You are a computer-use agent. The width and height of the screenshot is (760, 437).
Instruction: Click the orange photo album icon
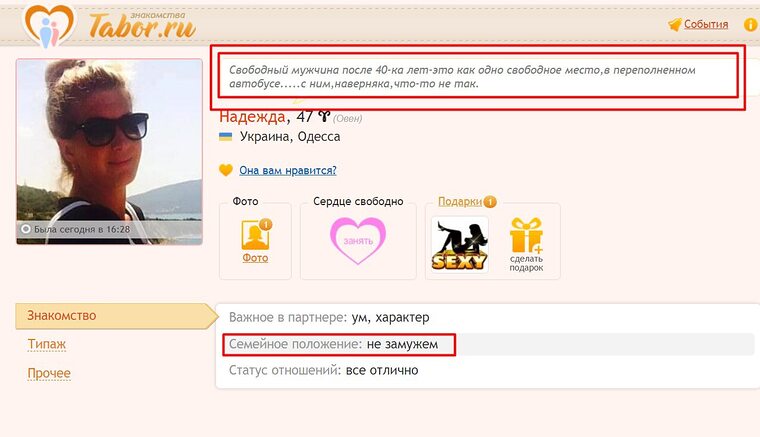256,234
